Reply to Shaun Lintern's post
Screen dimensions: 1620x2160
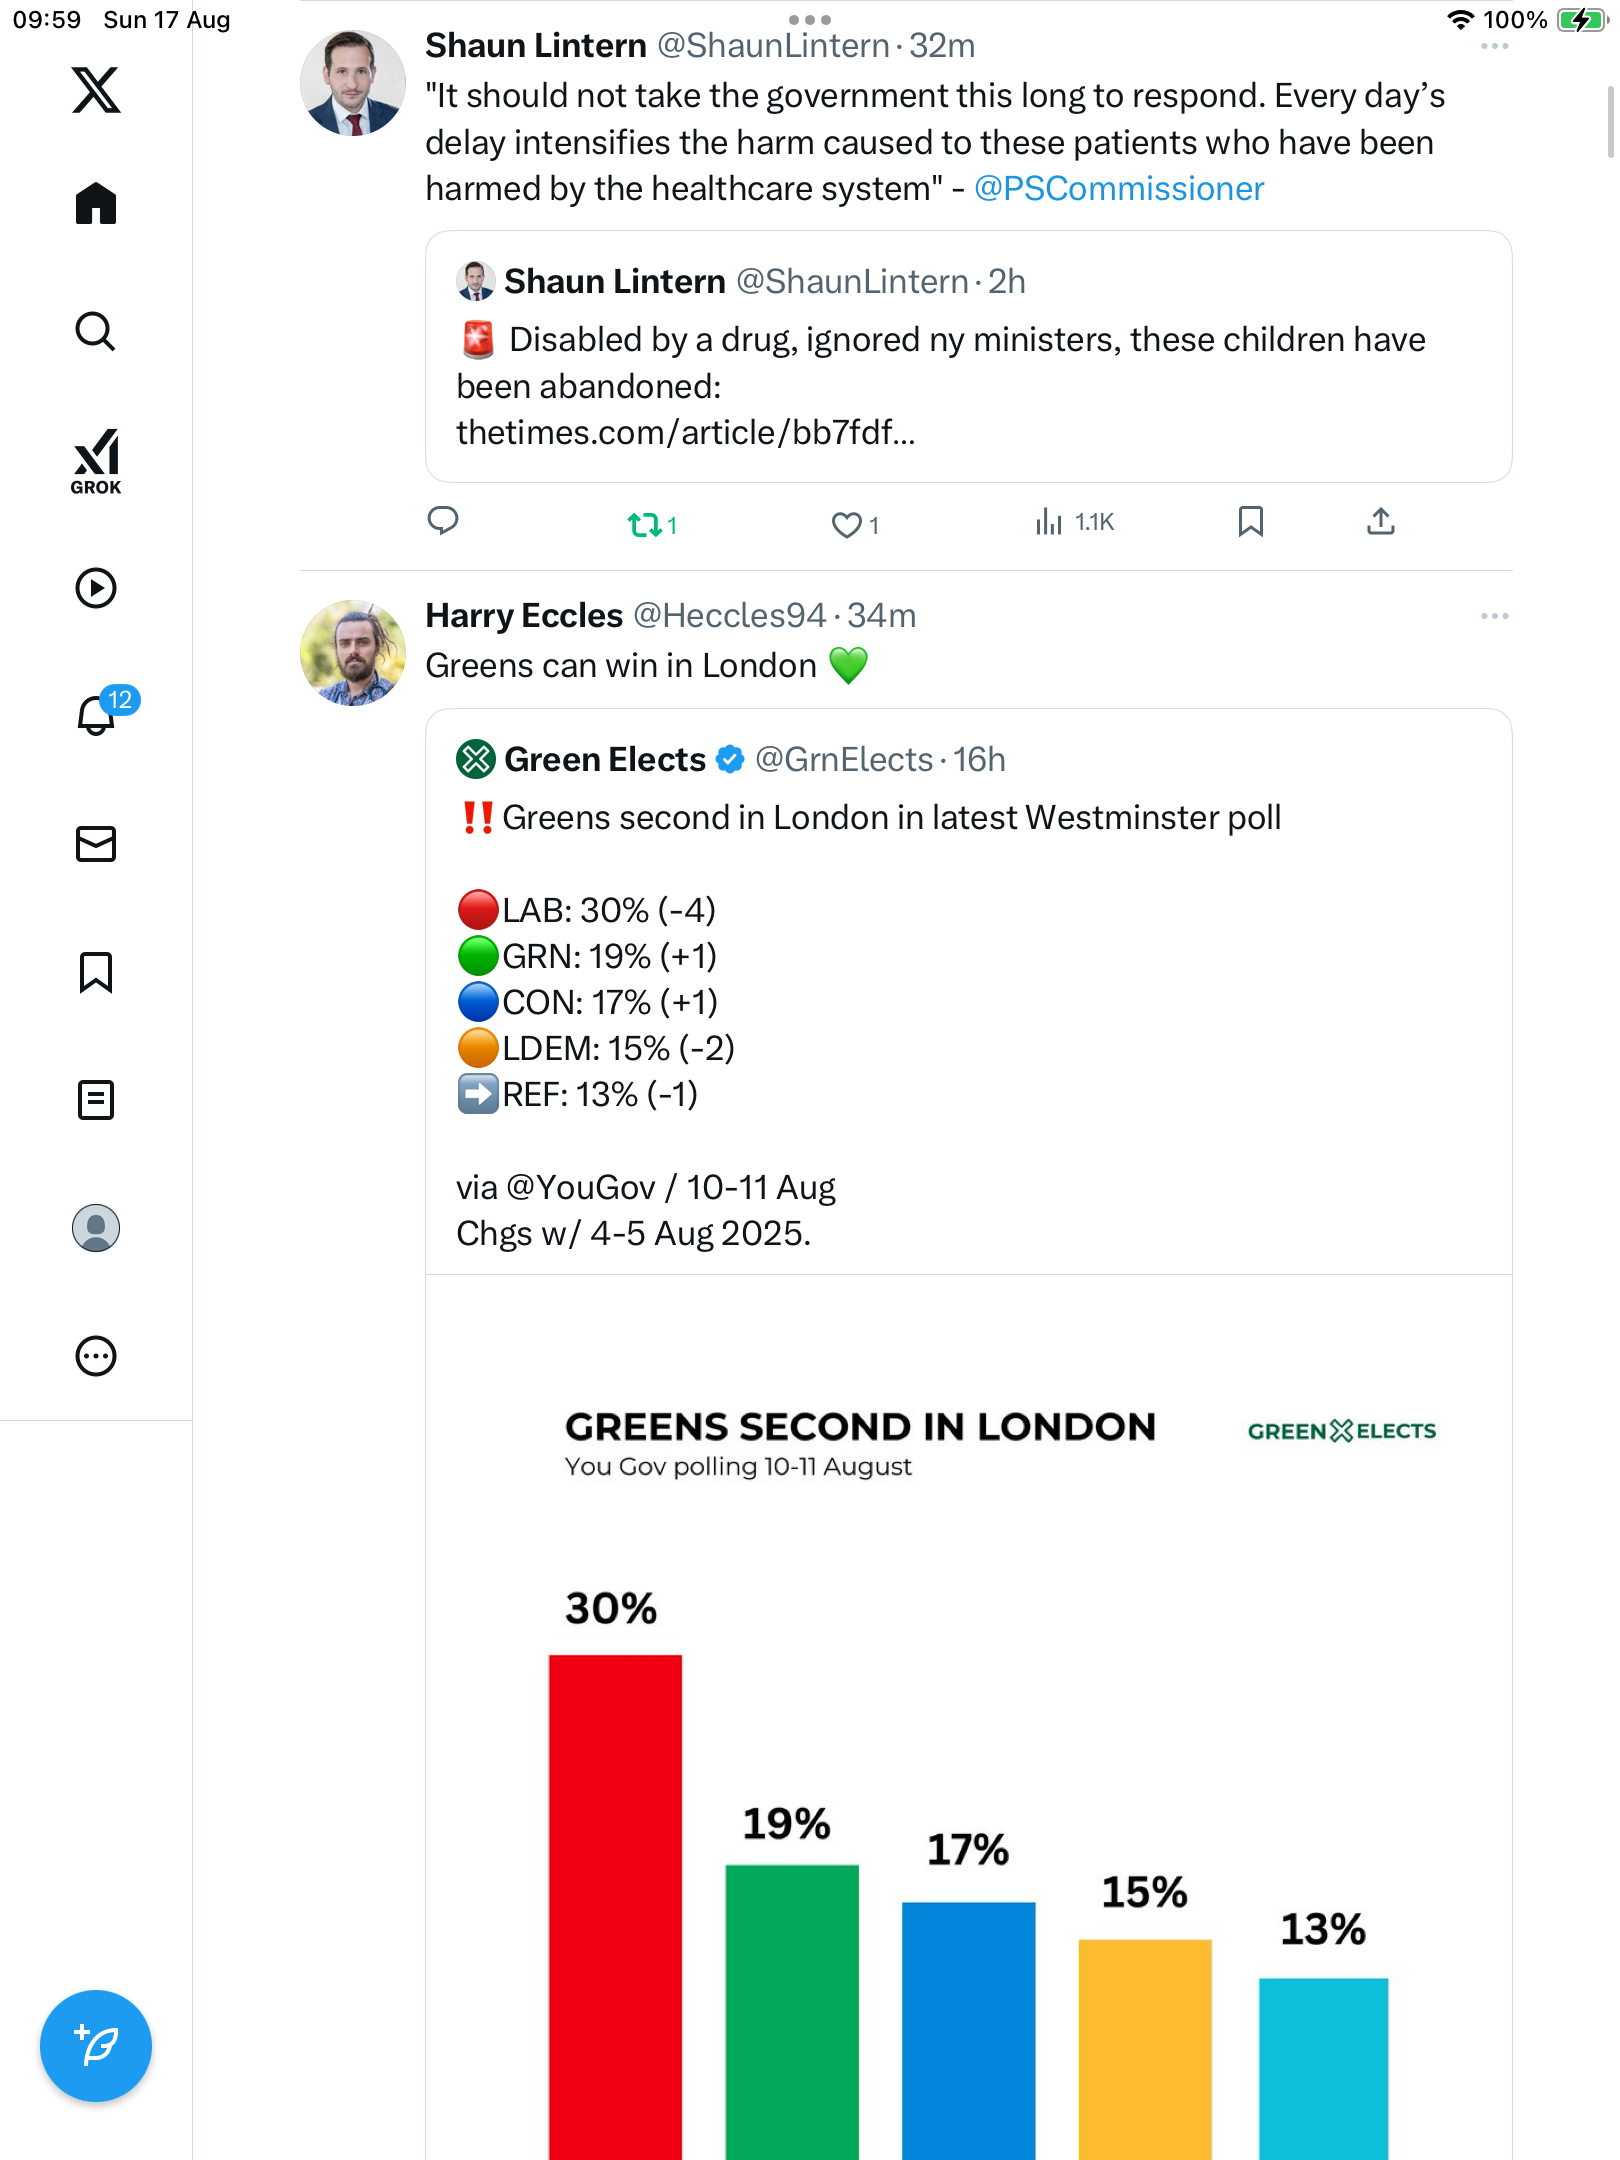pos(443,521)
